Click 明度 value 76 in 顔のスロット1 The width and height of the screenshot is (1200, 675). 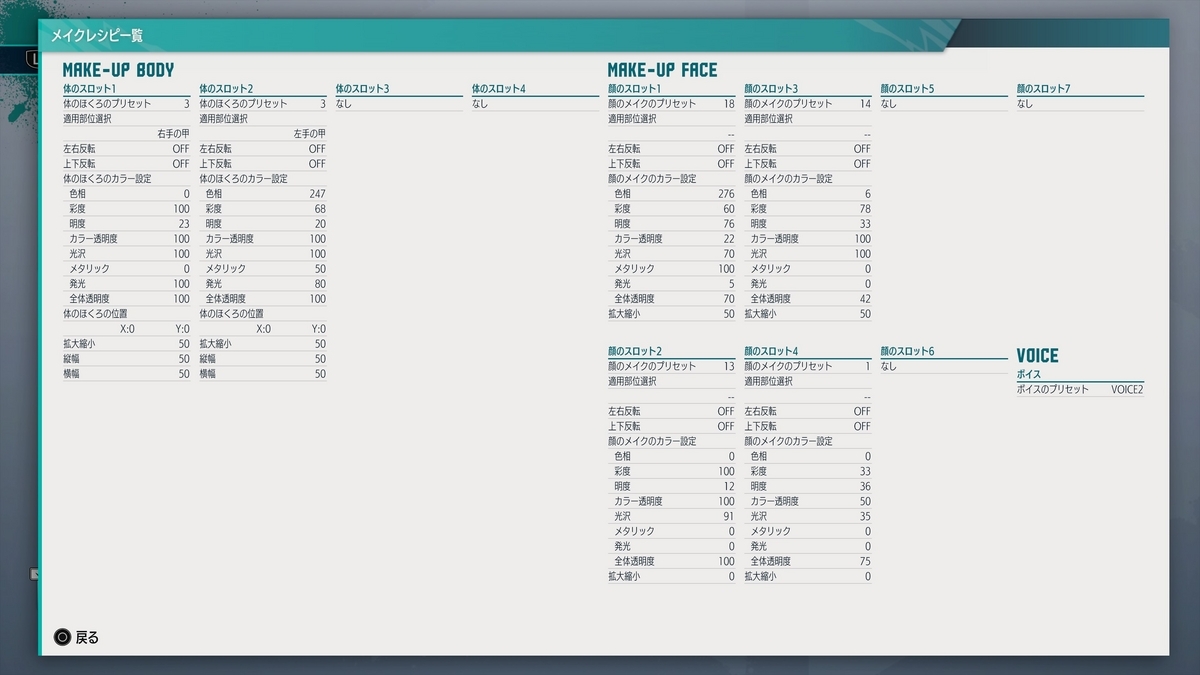(x=729, y=224)
